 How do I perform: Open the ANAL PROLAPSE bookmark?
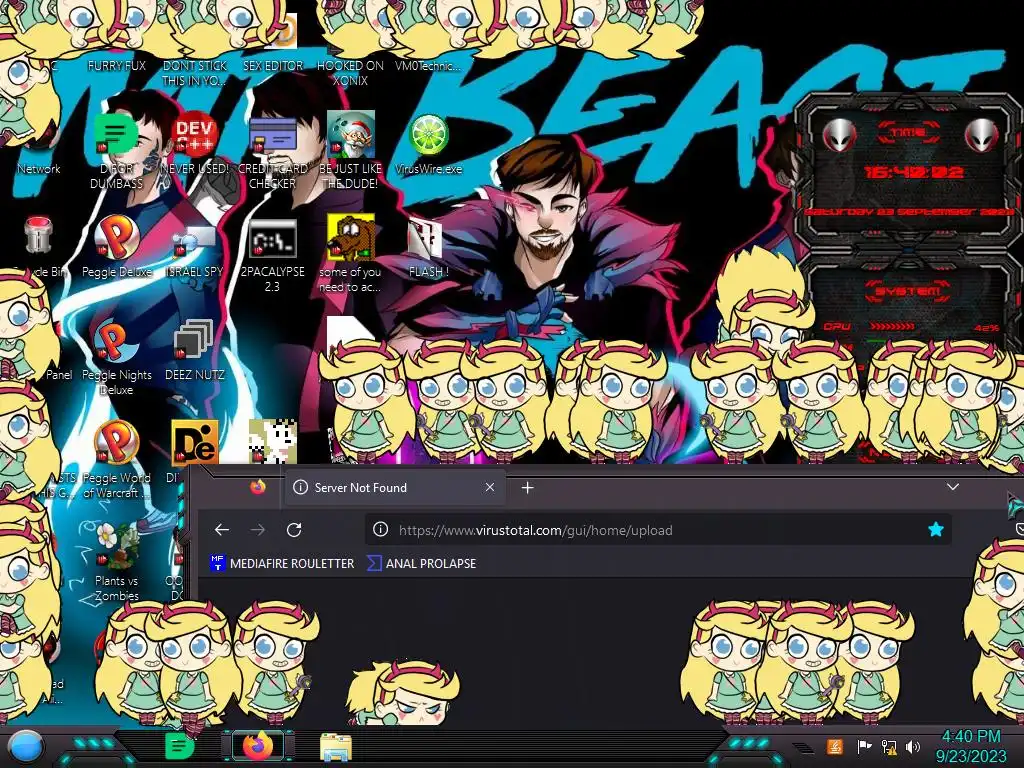pyautogui.click(x=421, y=563)
